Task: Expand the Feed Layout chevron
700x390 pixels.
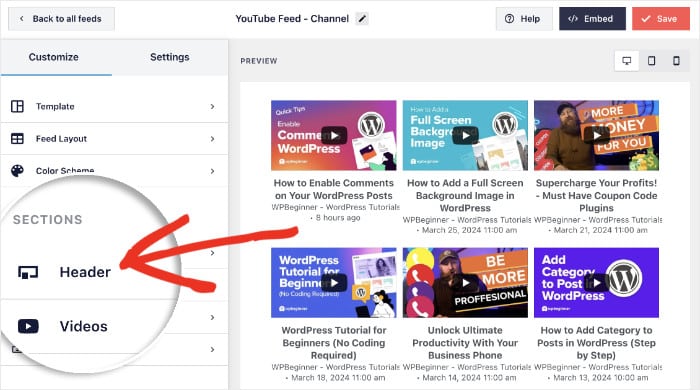Action: pos(212,139)
